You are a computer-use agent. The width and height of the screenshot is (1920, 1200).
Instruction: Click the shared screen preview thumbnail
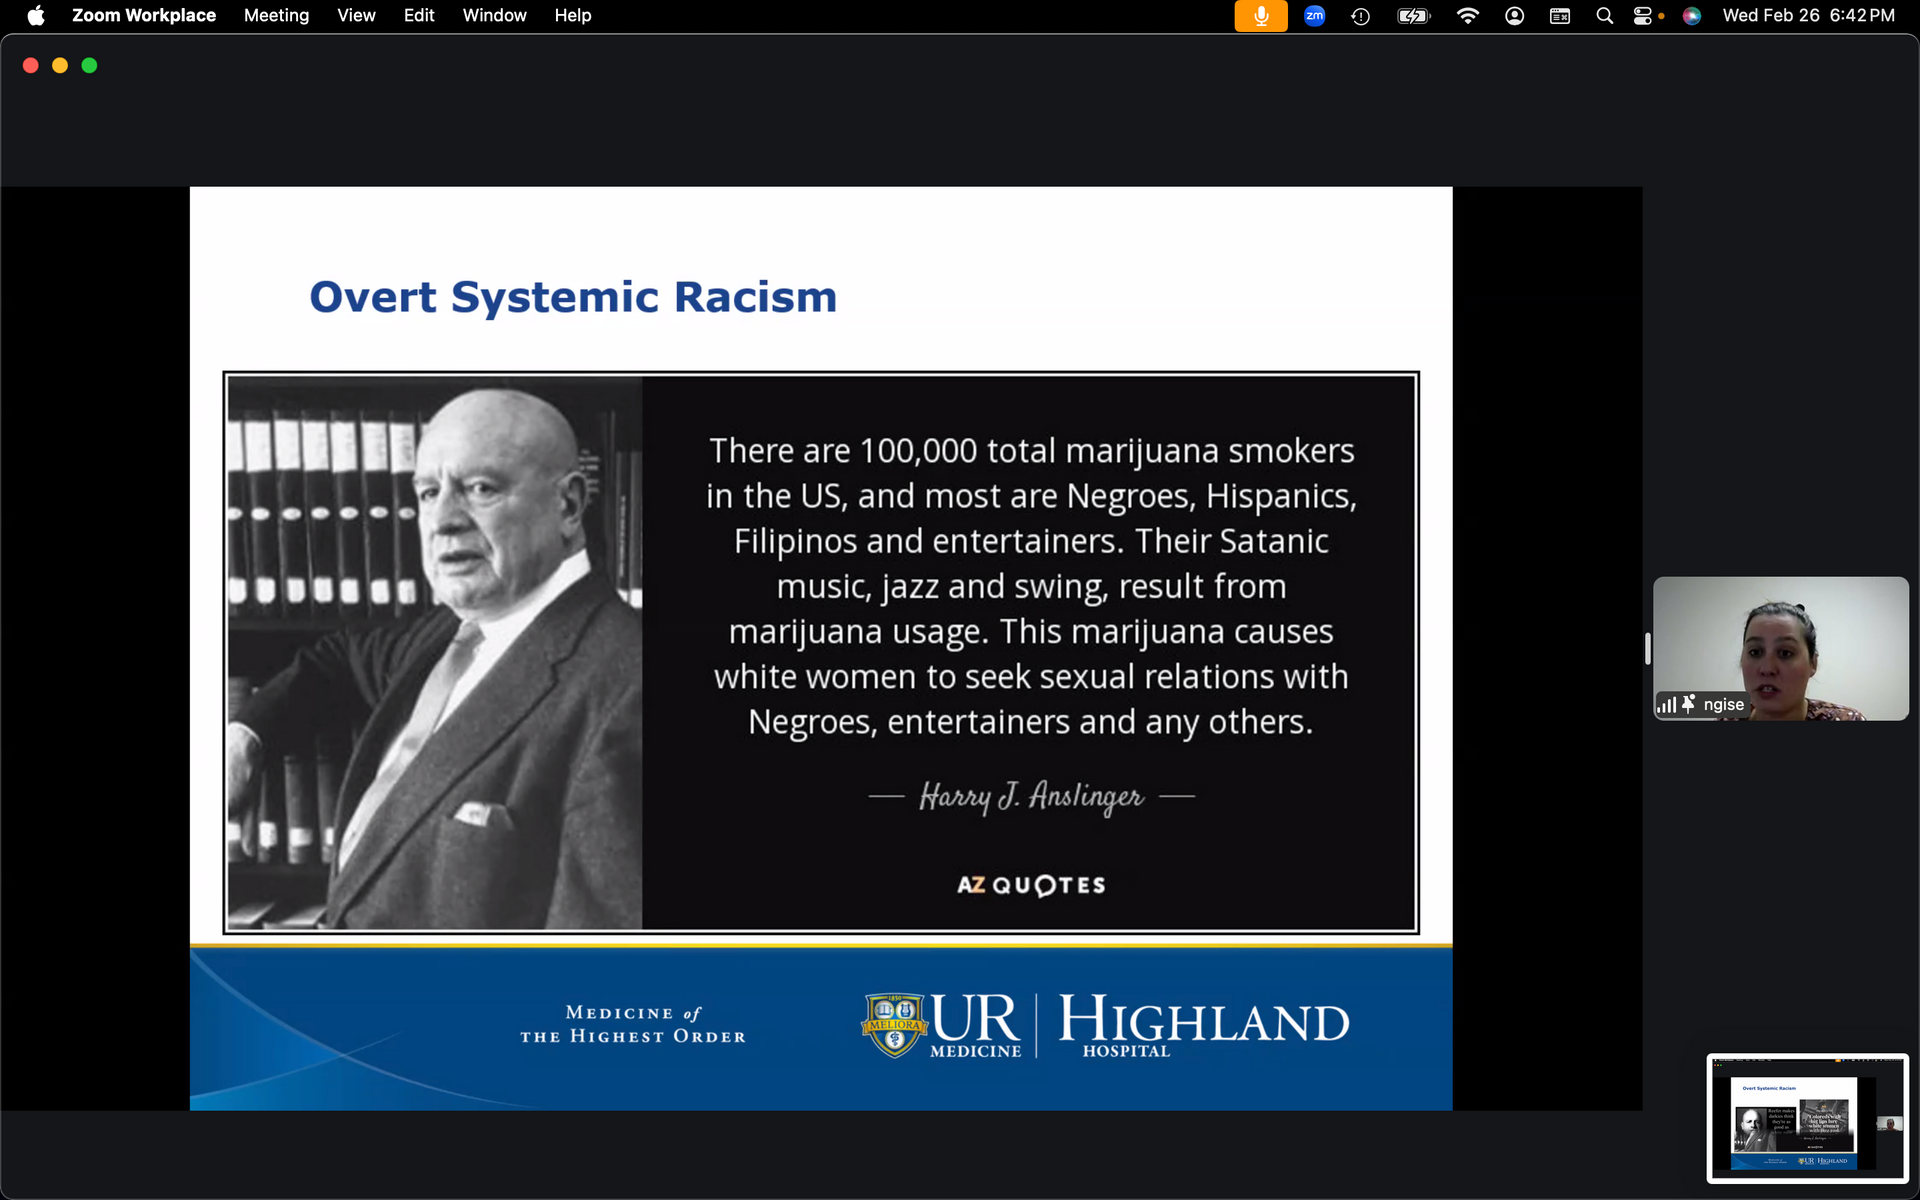(1807, 1118)
